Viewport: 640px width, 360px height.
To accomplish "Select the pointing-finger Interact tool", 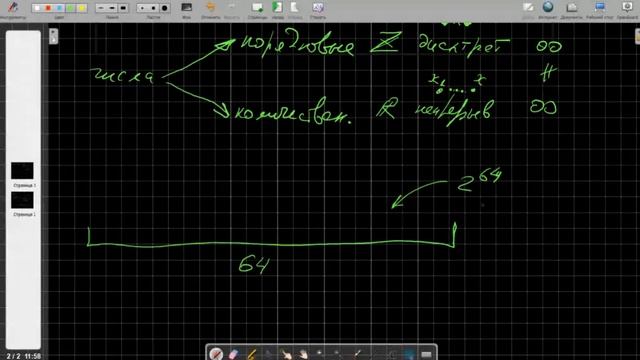I will 286,354.
